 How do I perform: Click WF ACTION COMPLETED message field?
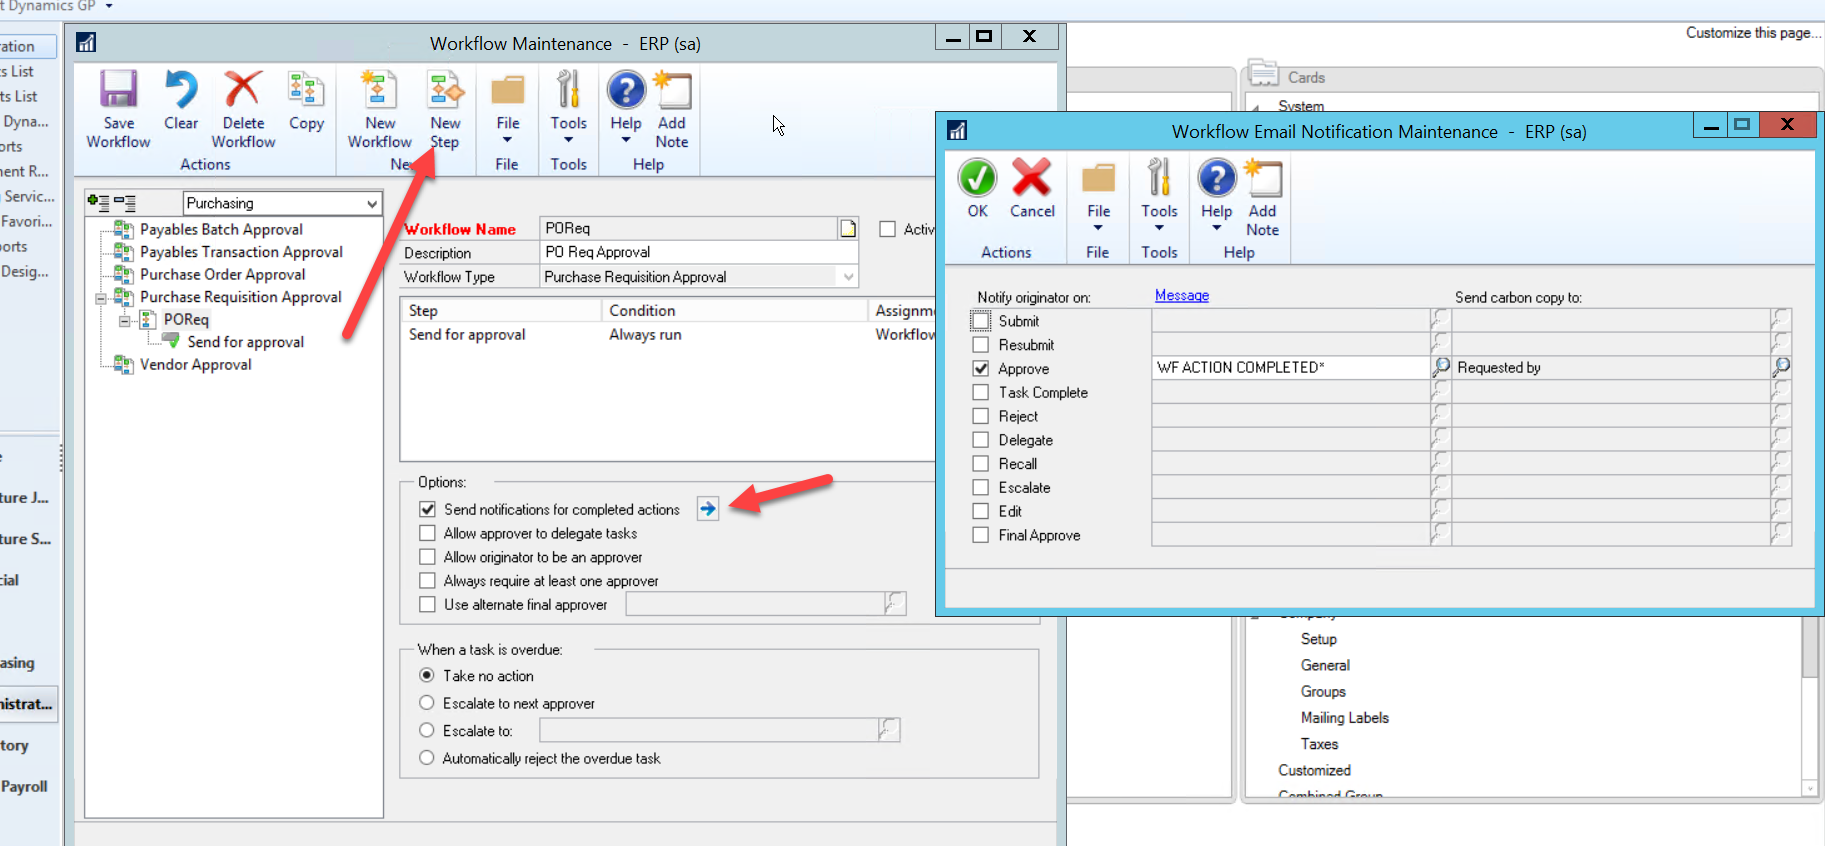1291,368
